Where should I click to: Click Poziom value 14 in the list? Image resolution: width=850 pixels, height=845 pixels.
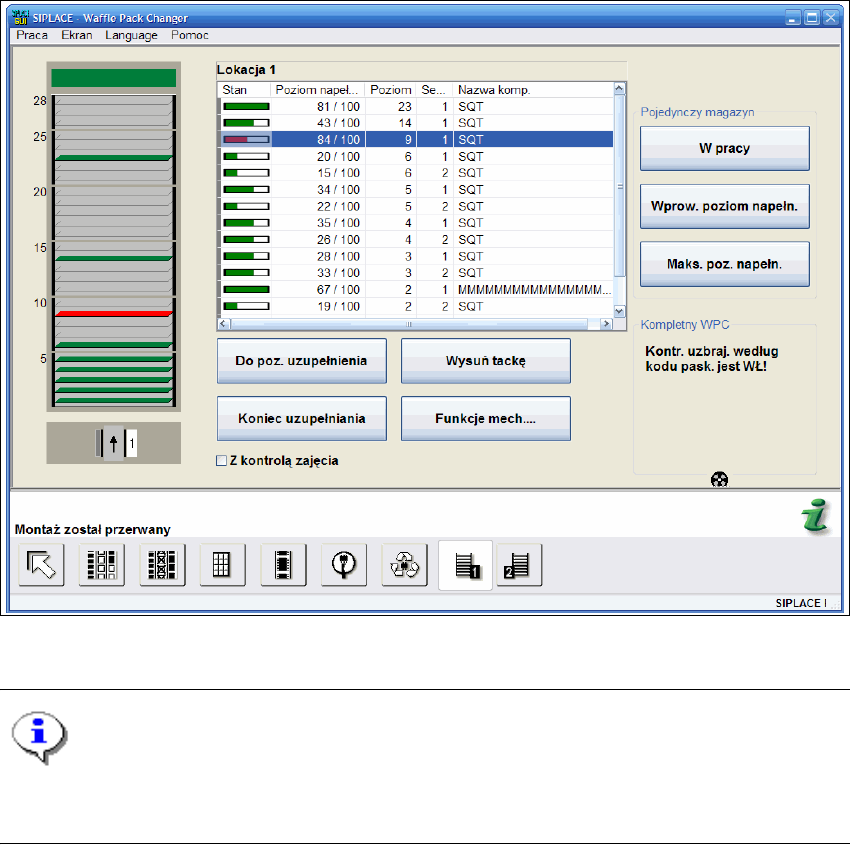(405, 123)
